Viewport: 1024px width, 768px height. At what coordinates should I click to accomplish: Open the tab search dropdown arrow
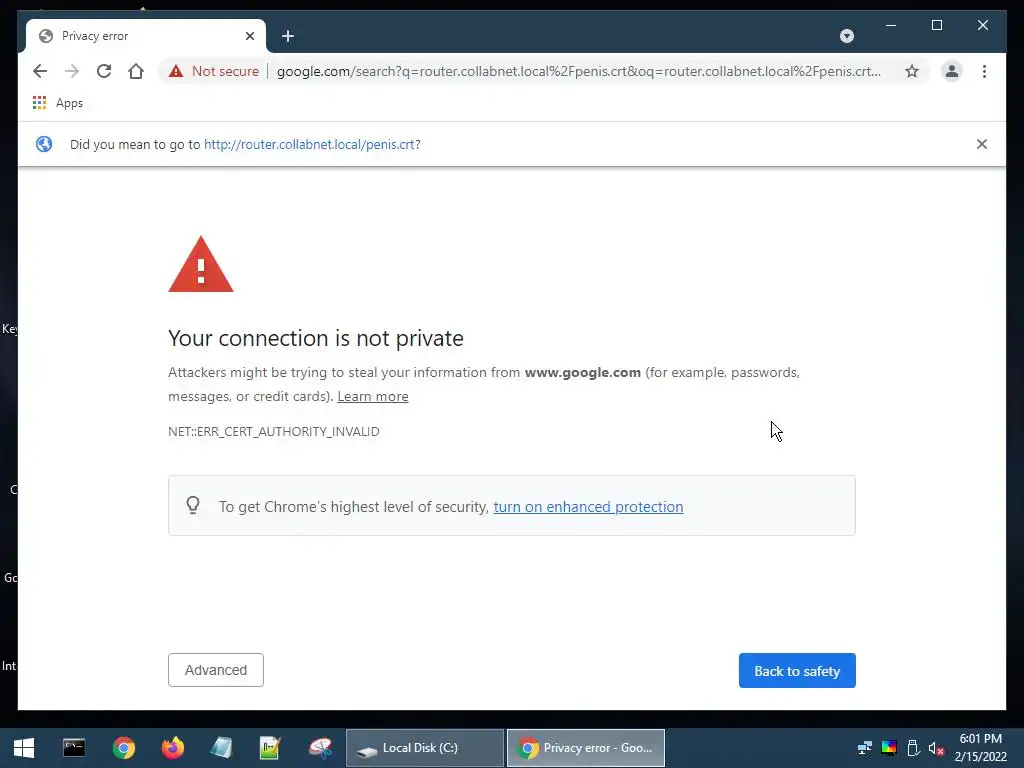pos(846,36)
